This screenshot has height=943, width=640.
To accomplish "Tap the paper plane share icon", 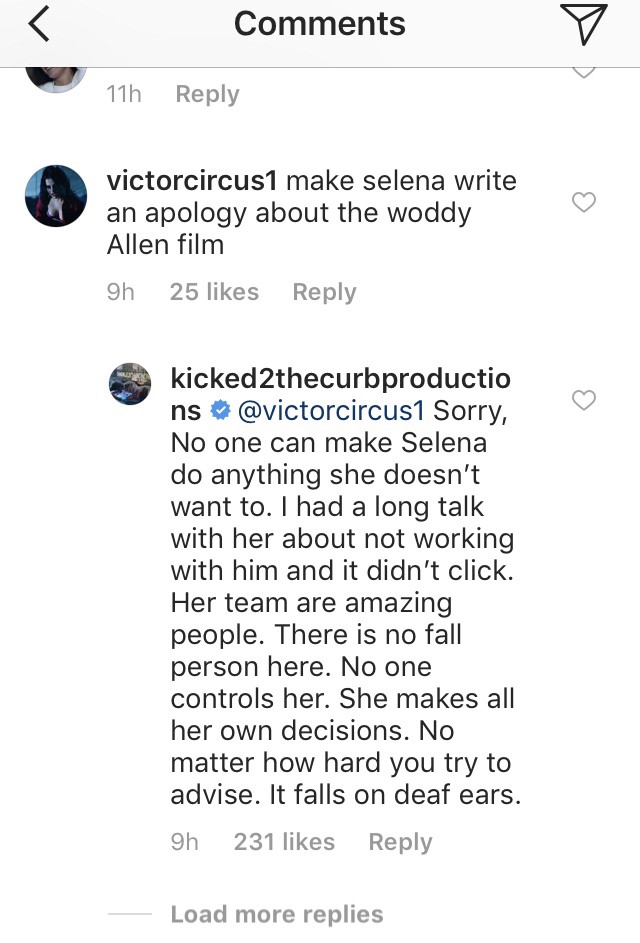I will pyautogui.click(x=583, y=25).
